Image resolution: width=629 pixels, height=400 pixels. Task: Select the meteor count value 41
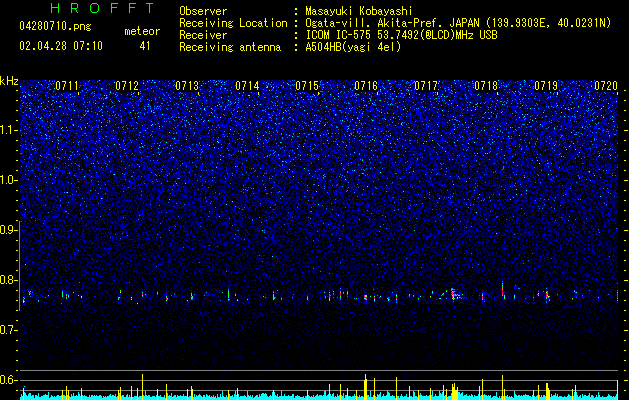[x=145, y=46]
